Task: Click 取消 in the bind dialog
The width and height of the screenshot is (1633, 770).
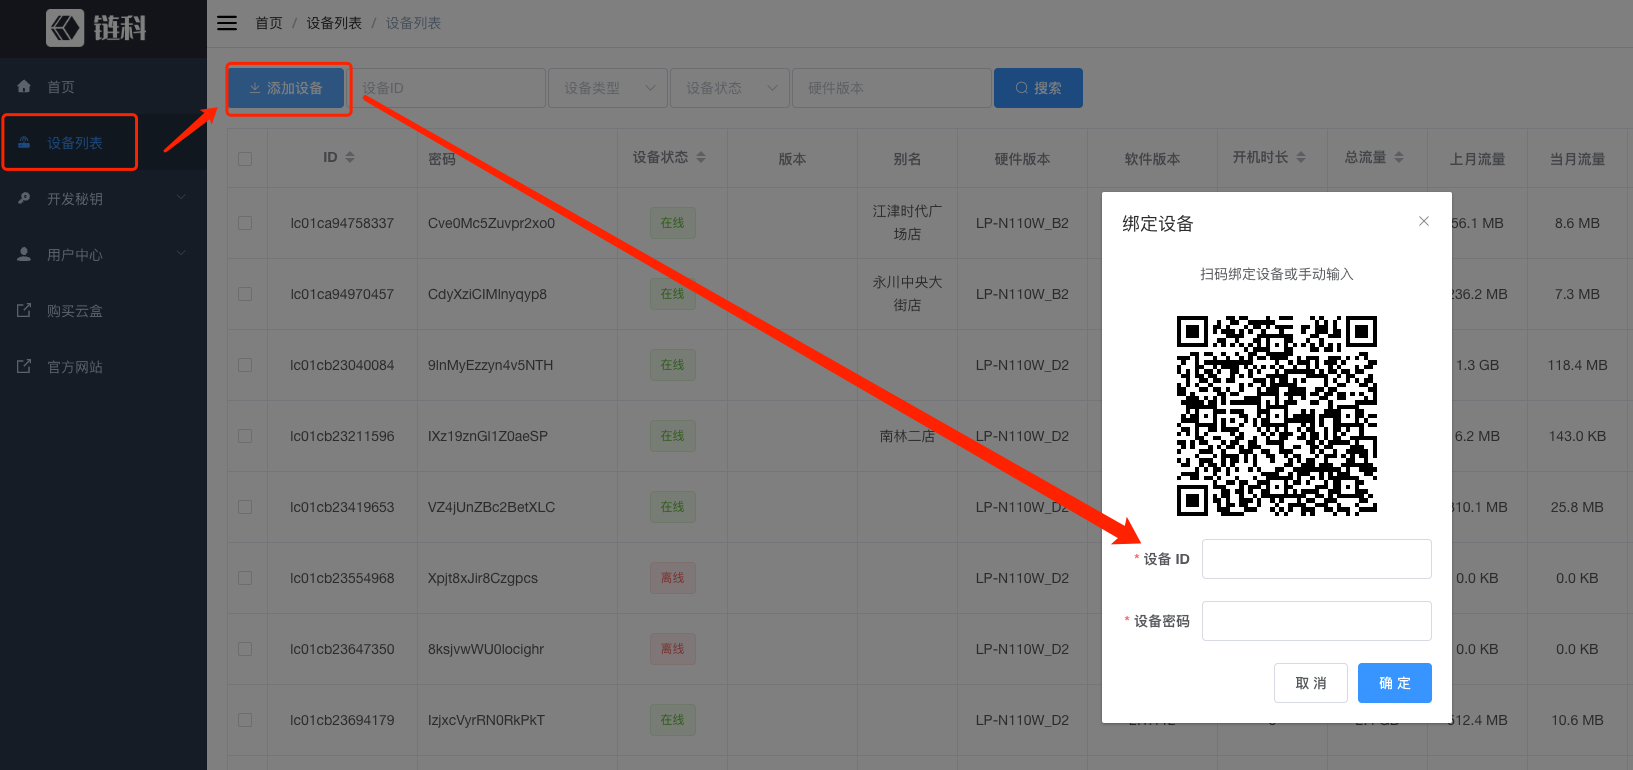Action: click(1311, 683)
